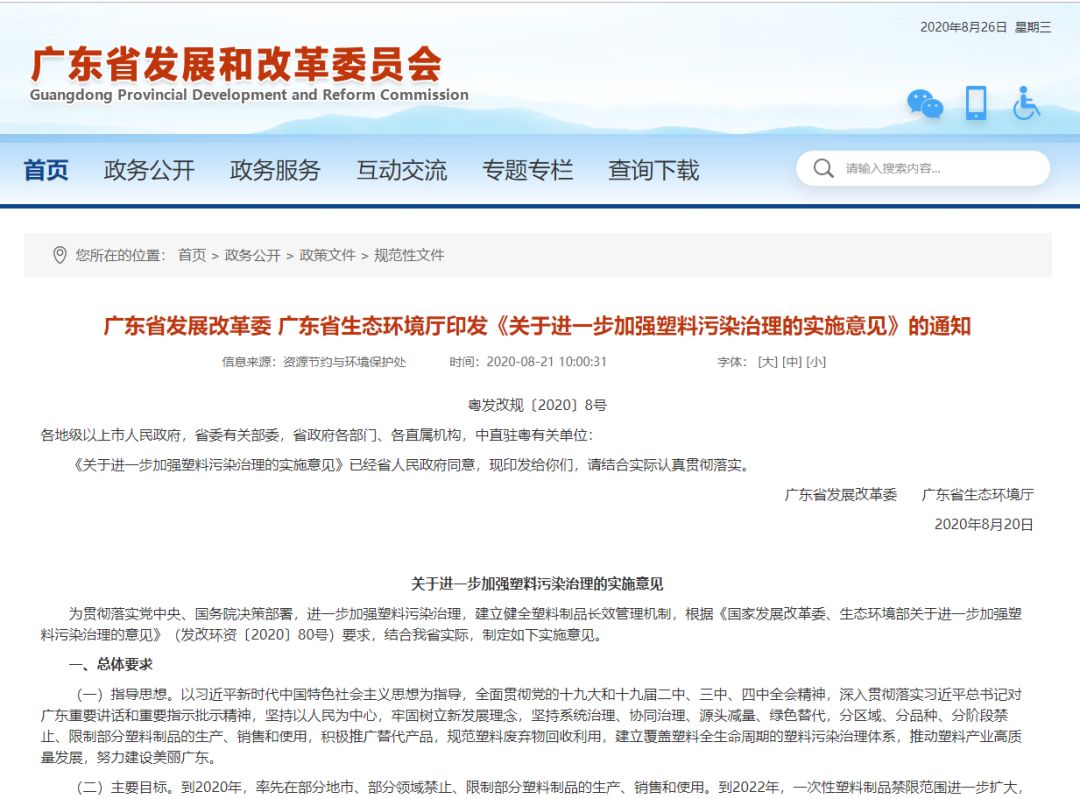The image size is (1080, 799).
Task: Click the red article title heading
Action: point(537,326)
